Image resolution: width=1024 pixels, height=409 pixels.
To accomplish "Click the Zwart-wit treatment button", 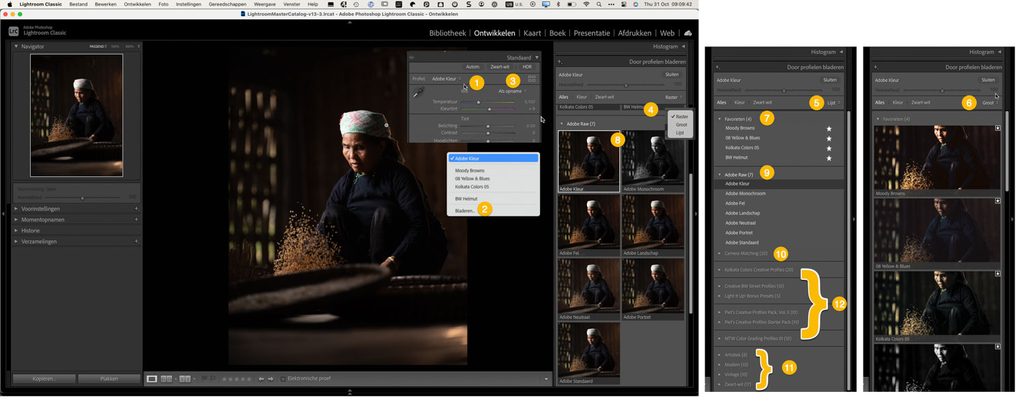I will click(x=500, y=67).
